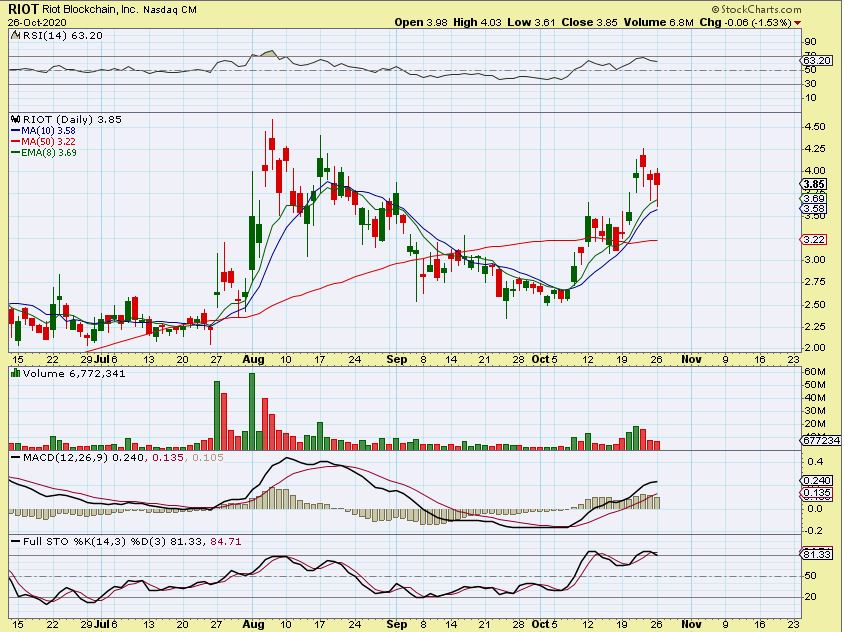Click the MACD(12,26,9) 0.240 label
845x632 pixels.
(x=84, y=457)
